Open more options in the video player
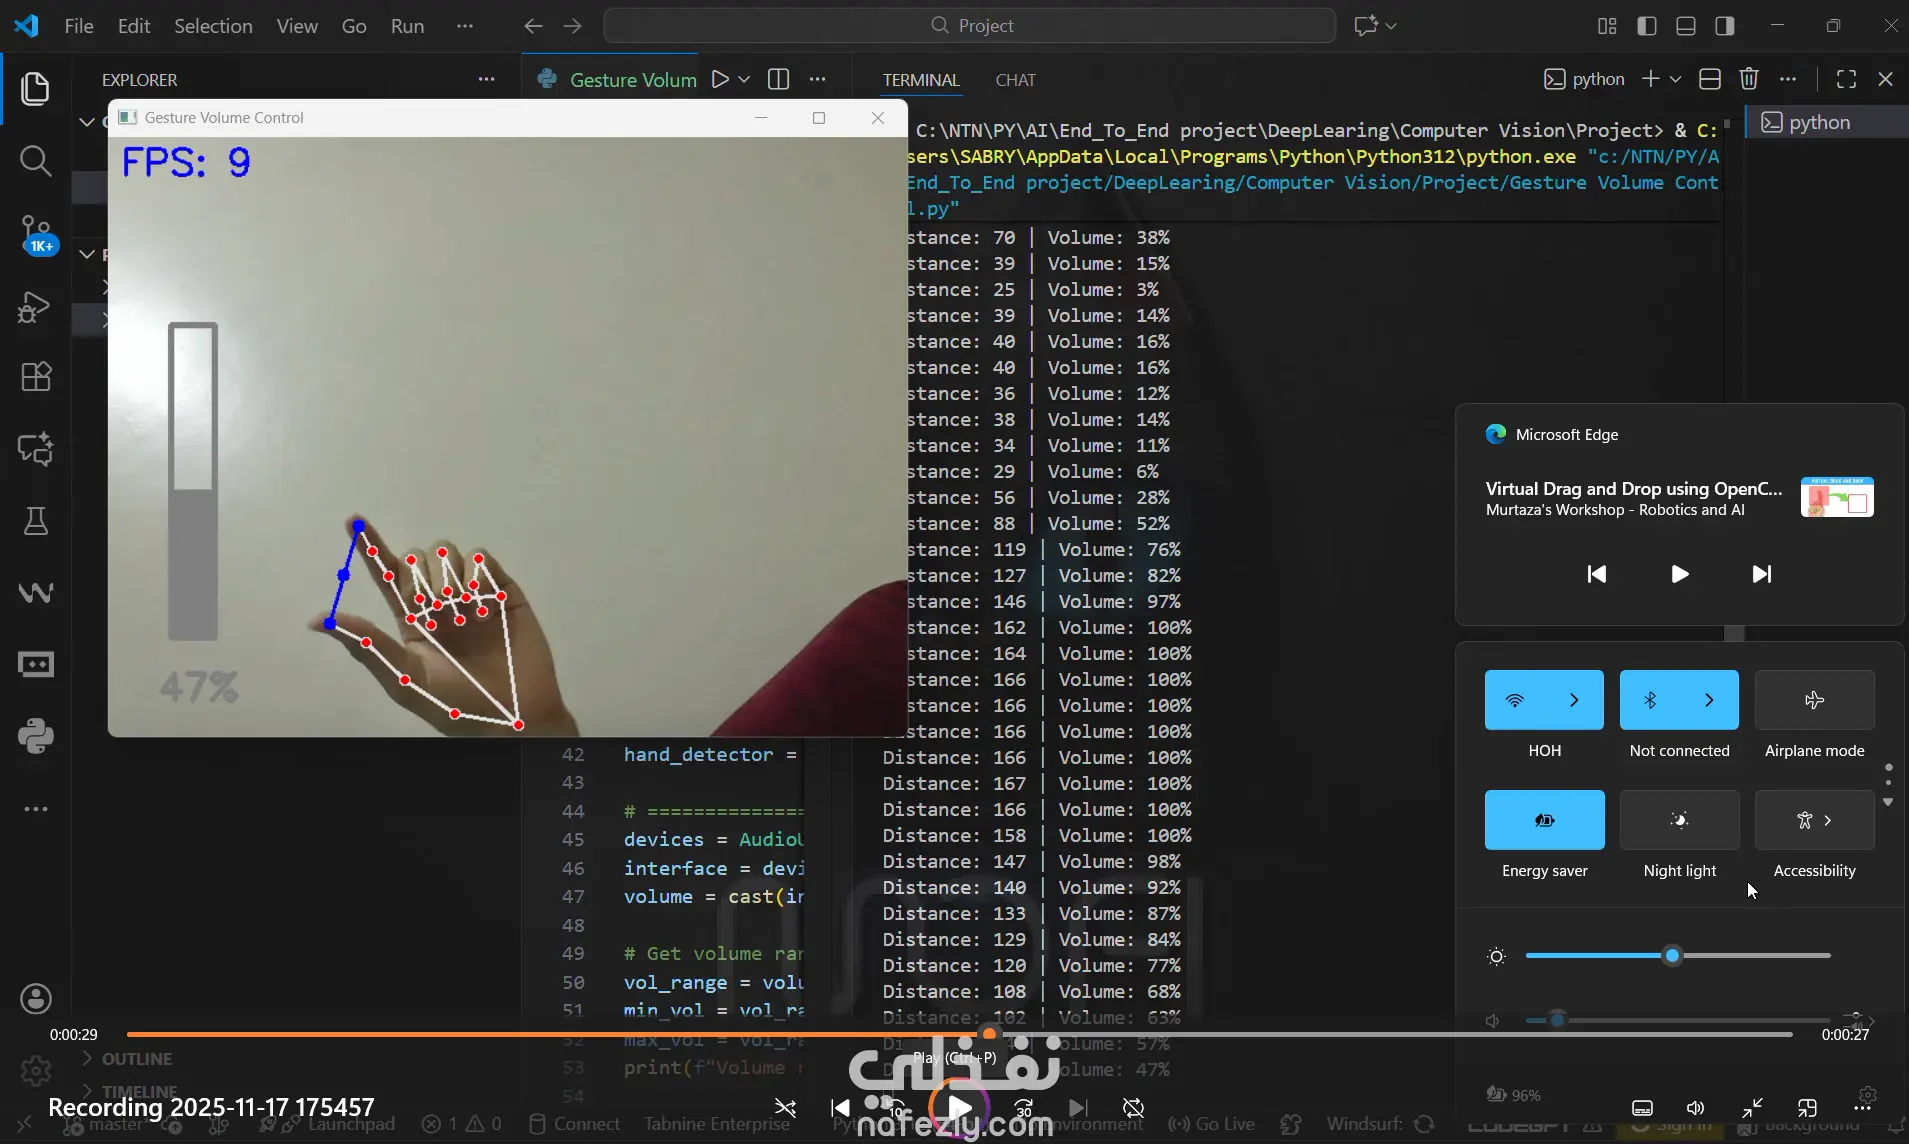Screen dimensions: 1909x1144 click(x=1862, y=1108)
